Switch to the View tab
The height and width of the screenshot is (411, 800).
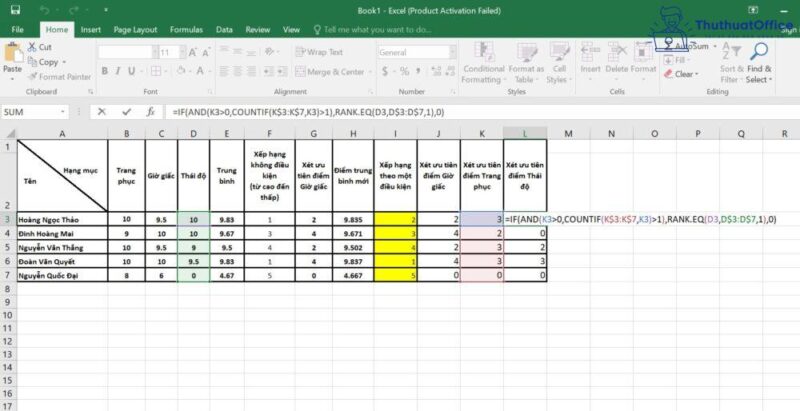[x=291, y=30]
